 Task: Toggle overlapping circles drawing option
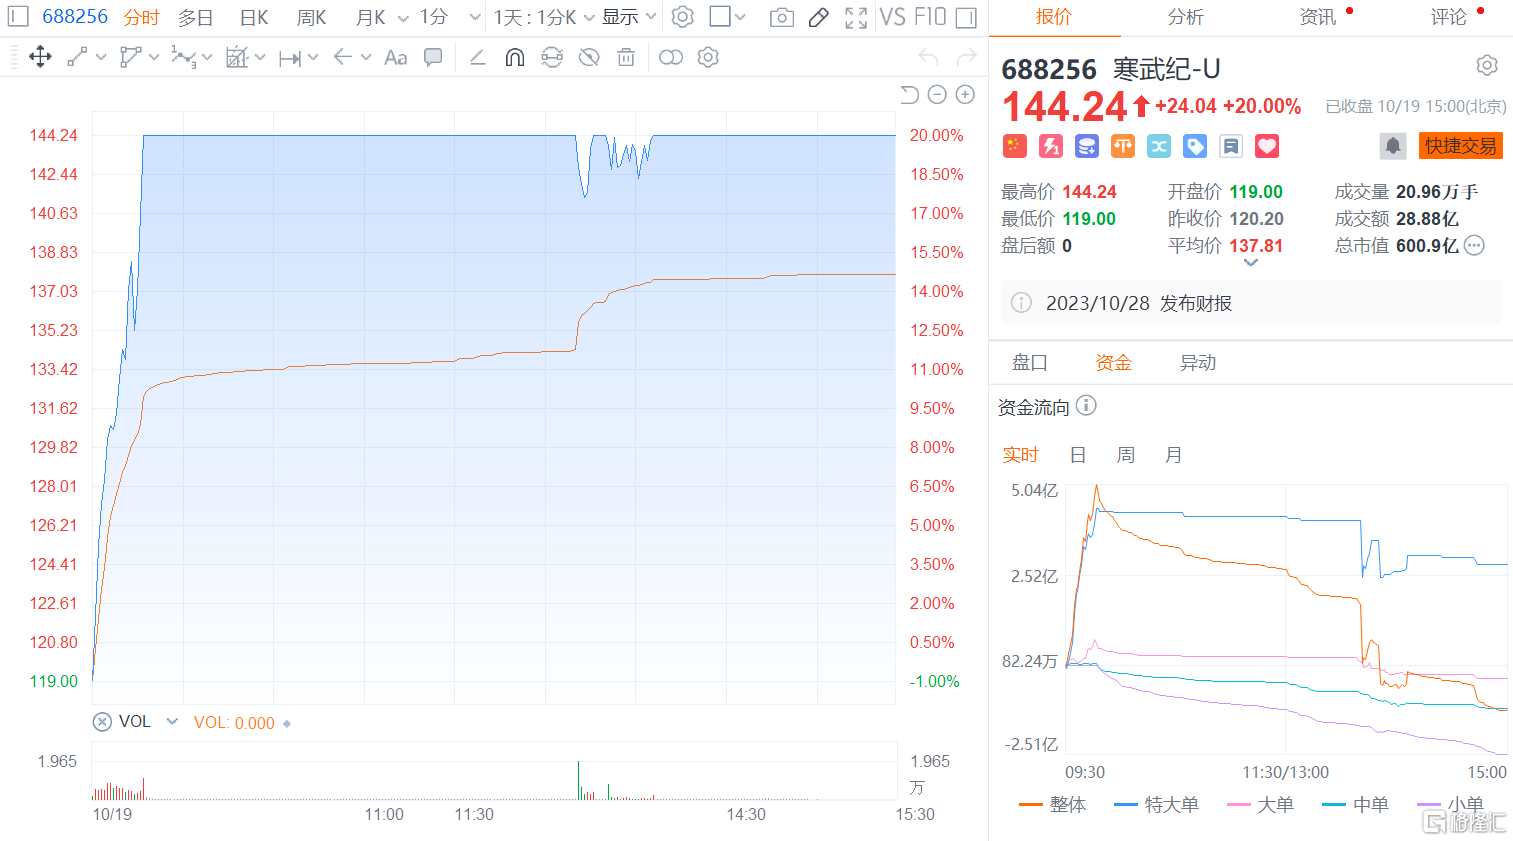(x=671, y=57)
